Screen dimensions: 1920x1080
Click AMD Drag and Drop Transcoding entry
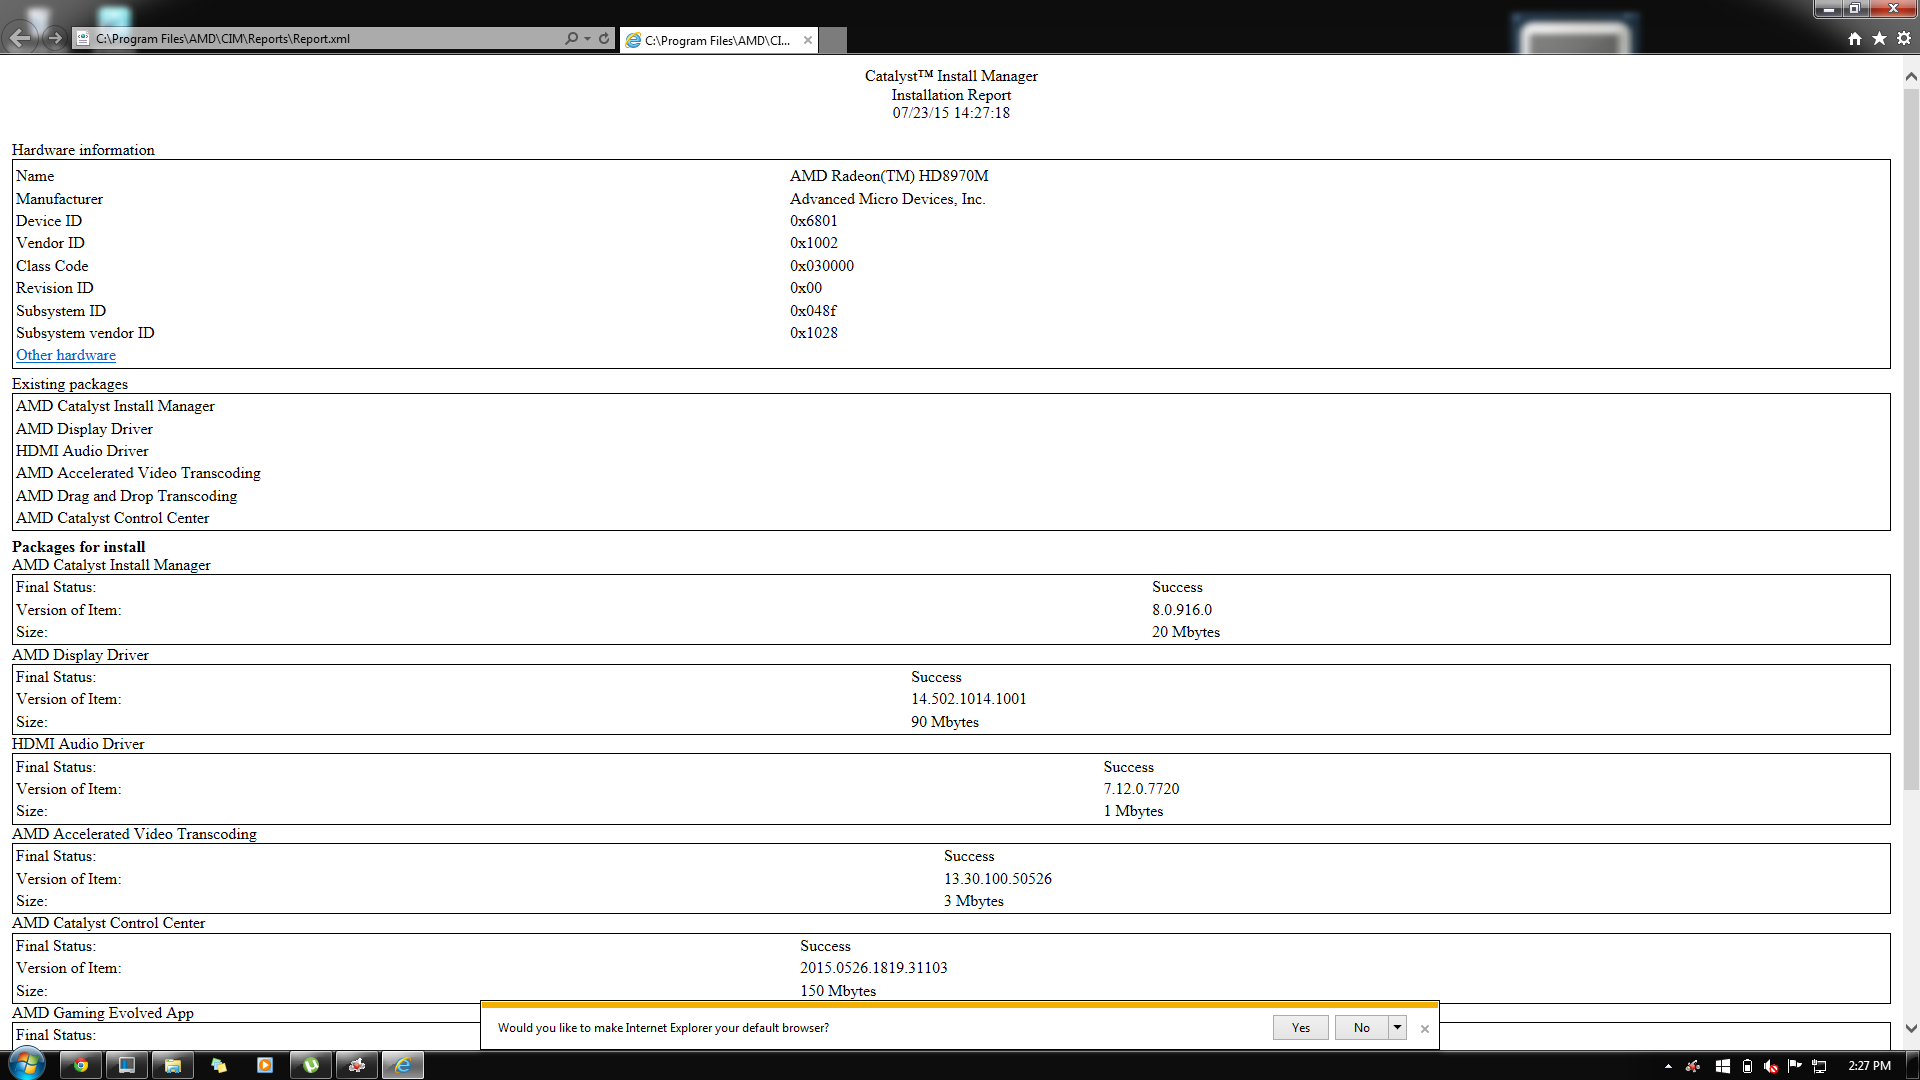(127, 496)
